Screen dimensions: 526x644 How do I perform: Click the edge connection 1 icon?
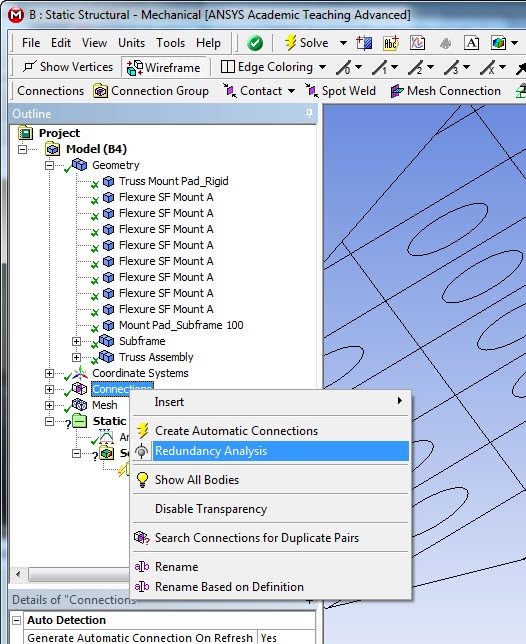(x=380, y=67)
